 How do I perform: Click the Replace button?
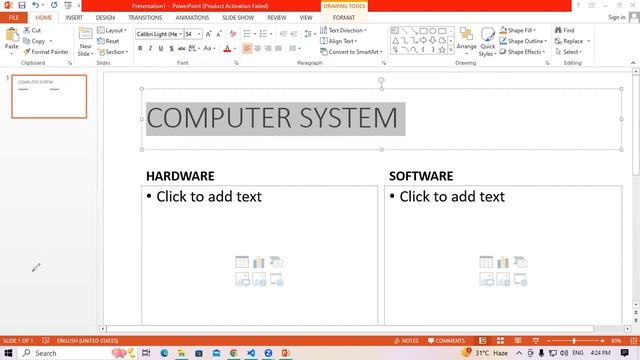tap(569, 41)
